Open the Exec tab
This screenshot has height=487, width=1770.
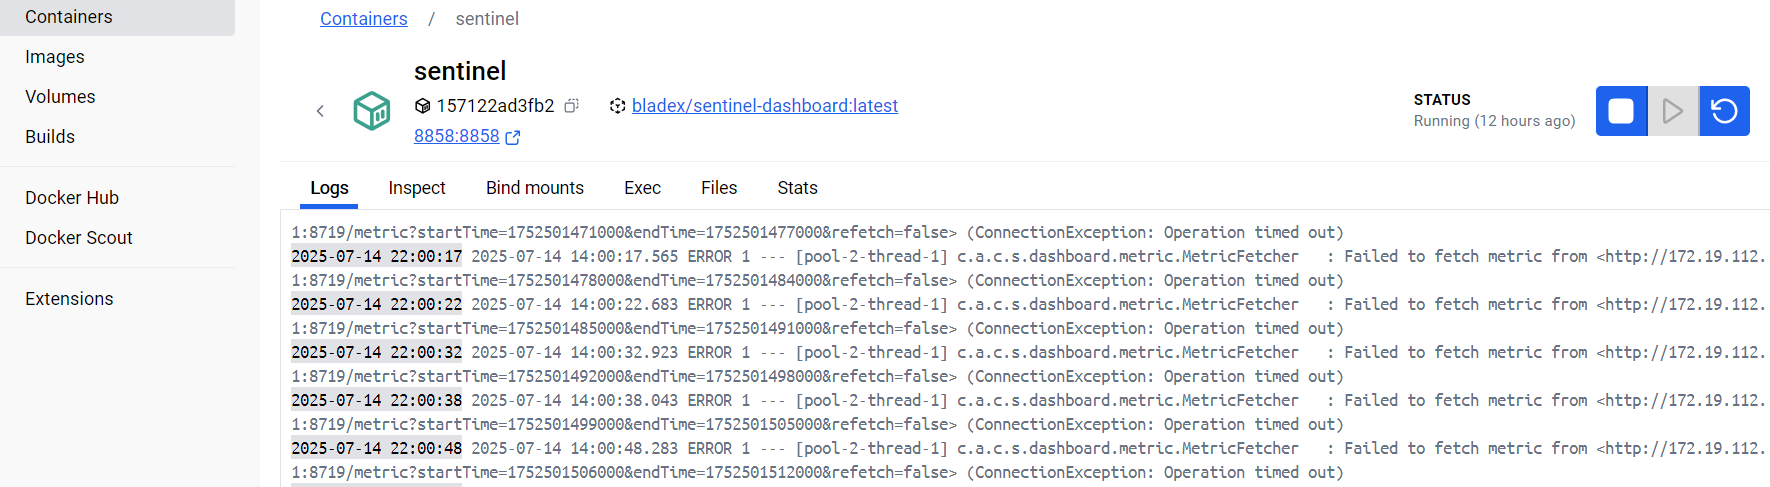[x=642, y=188]
